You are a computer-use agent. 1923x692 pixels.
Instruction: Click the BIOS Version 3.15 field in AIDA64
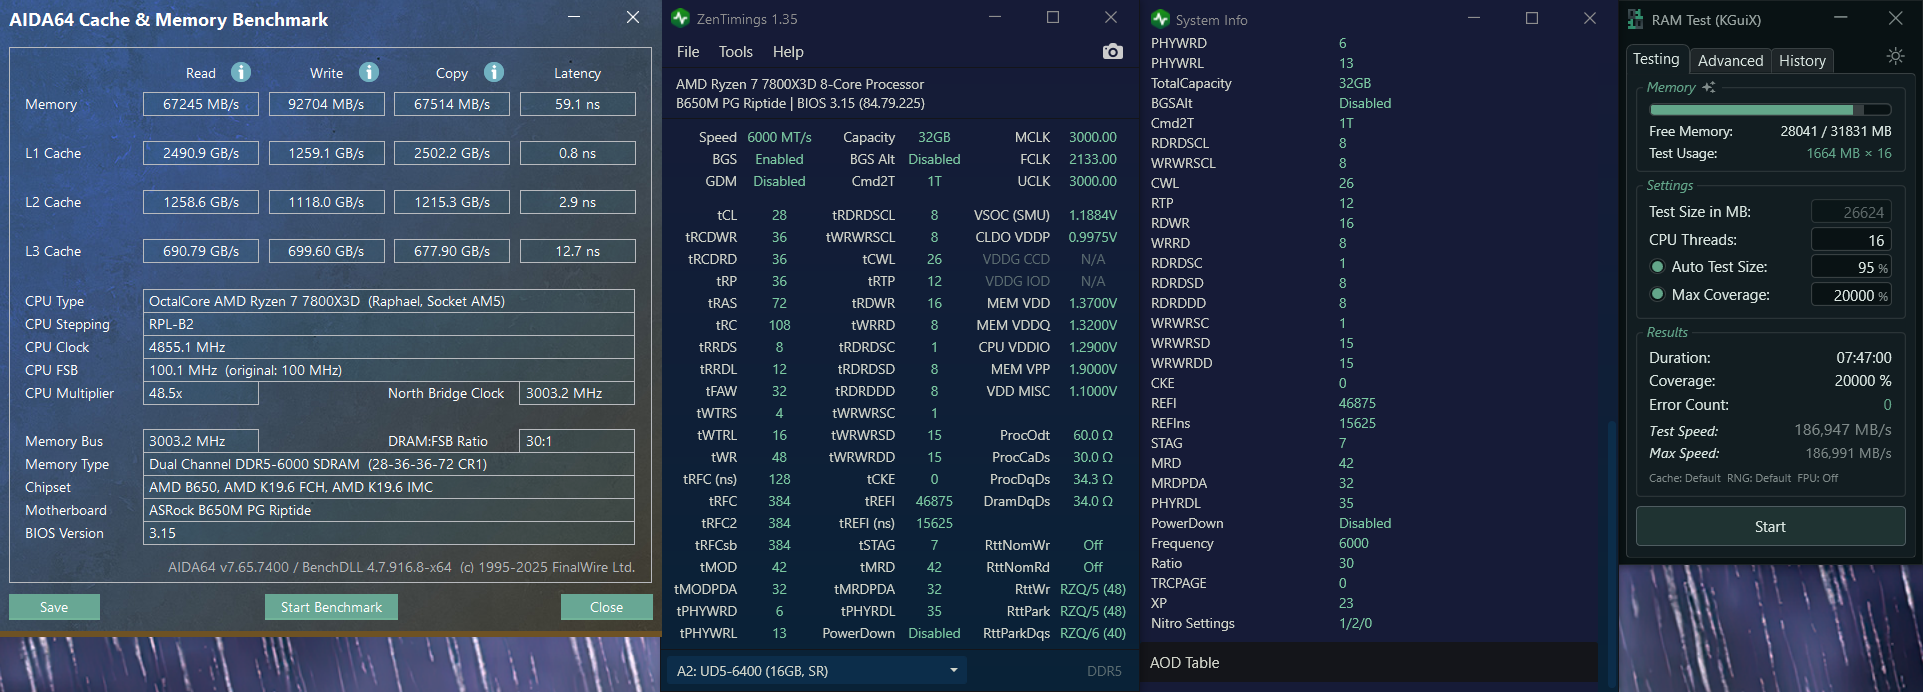point(389,533)
